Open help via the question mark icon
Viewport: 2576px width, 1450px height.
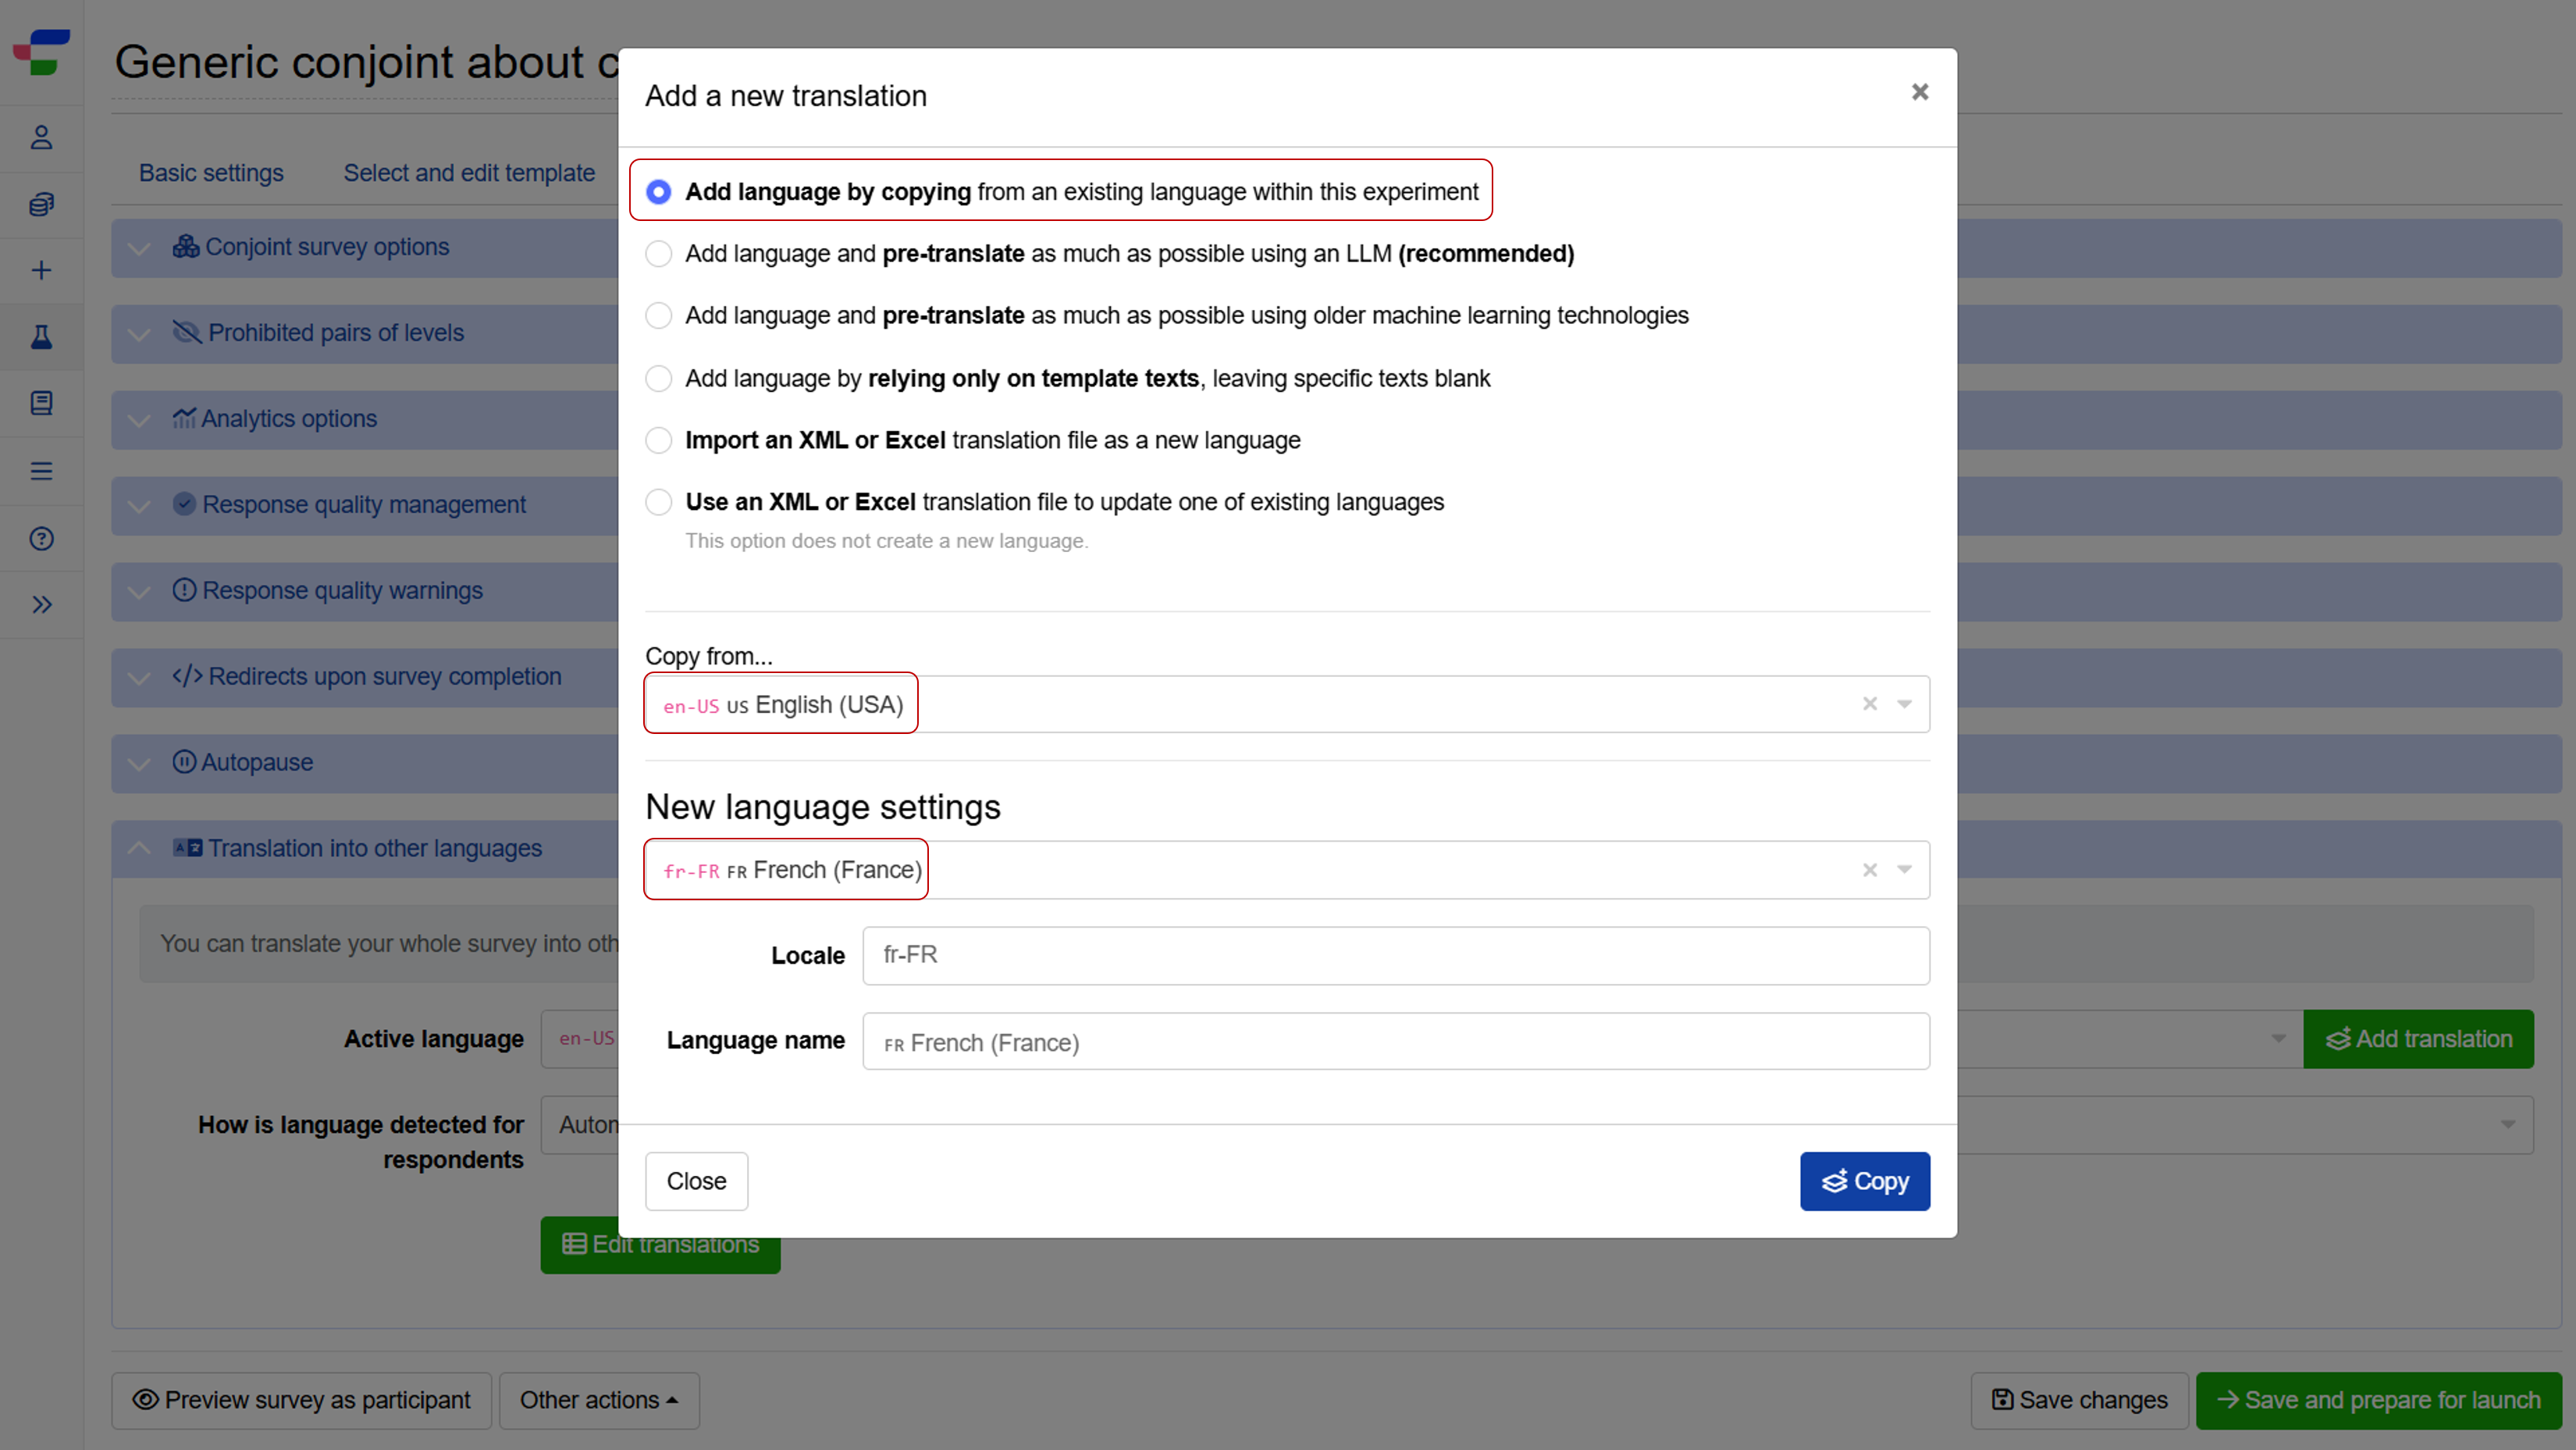tap(41, 538)
